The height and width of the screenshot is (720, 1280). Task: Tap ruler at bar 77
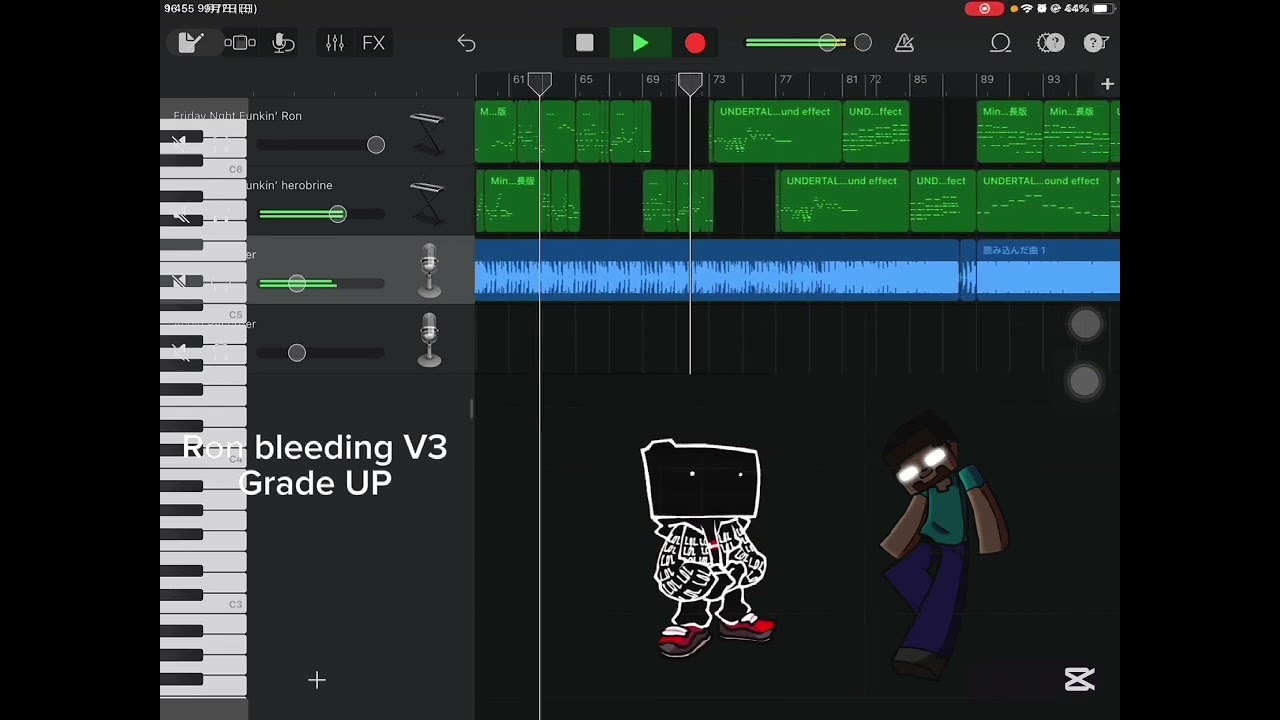(785, 81)
